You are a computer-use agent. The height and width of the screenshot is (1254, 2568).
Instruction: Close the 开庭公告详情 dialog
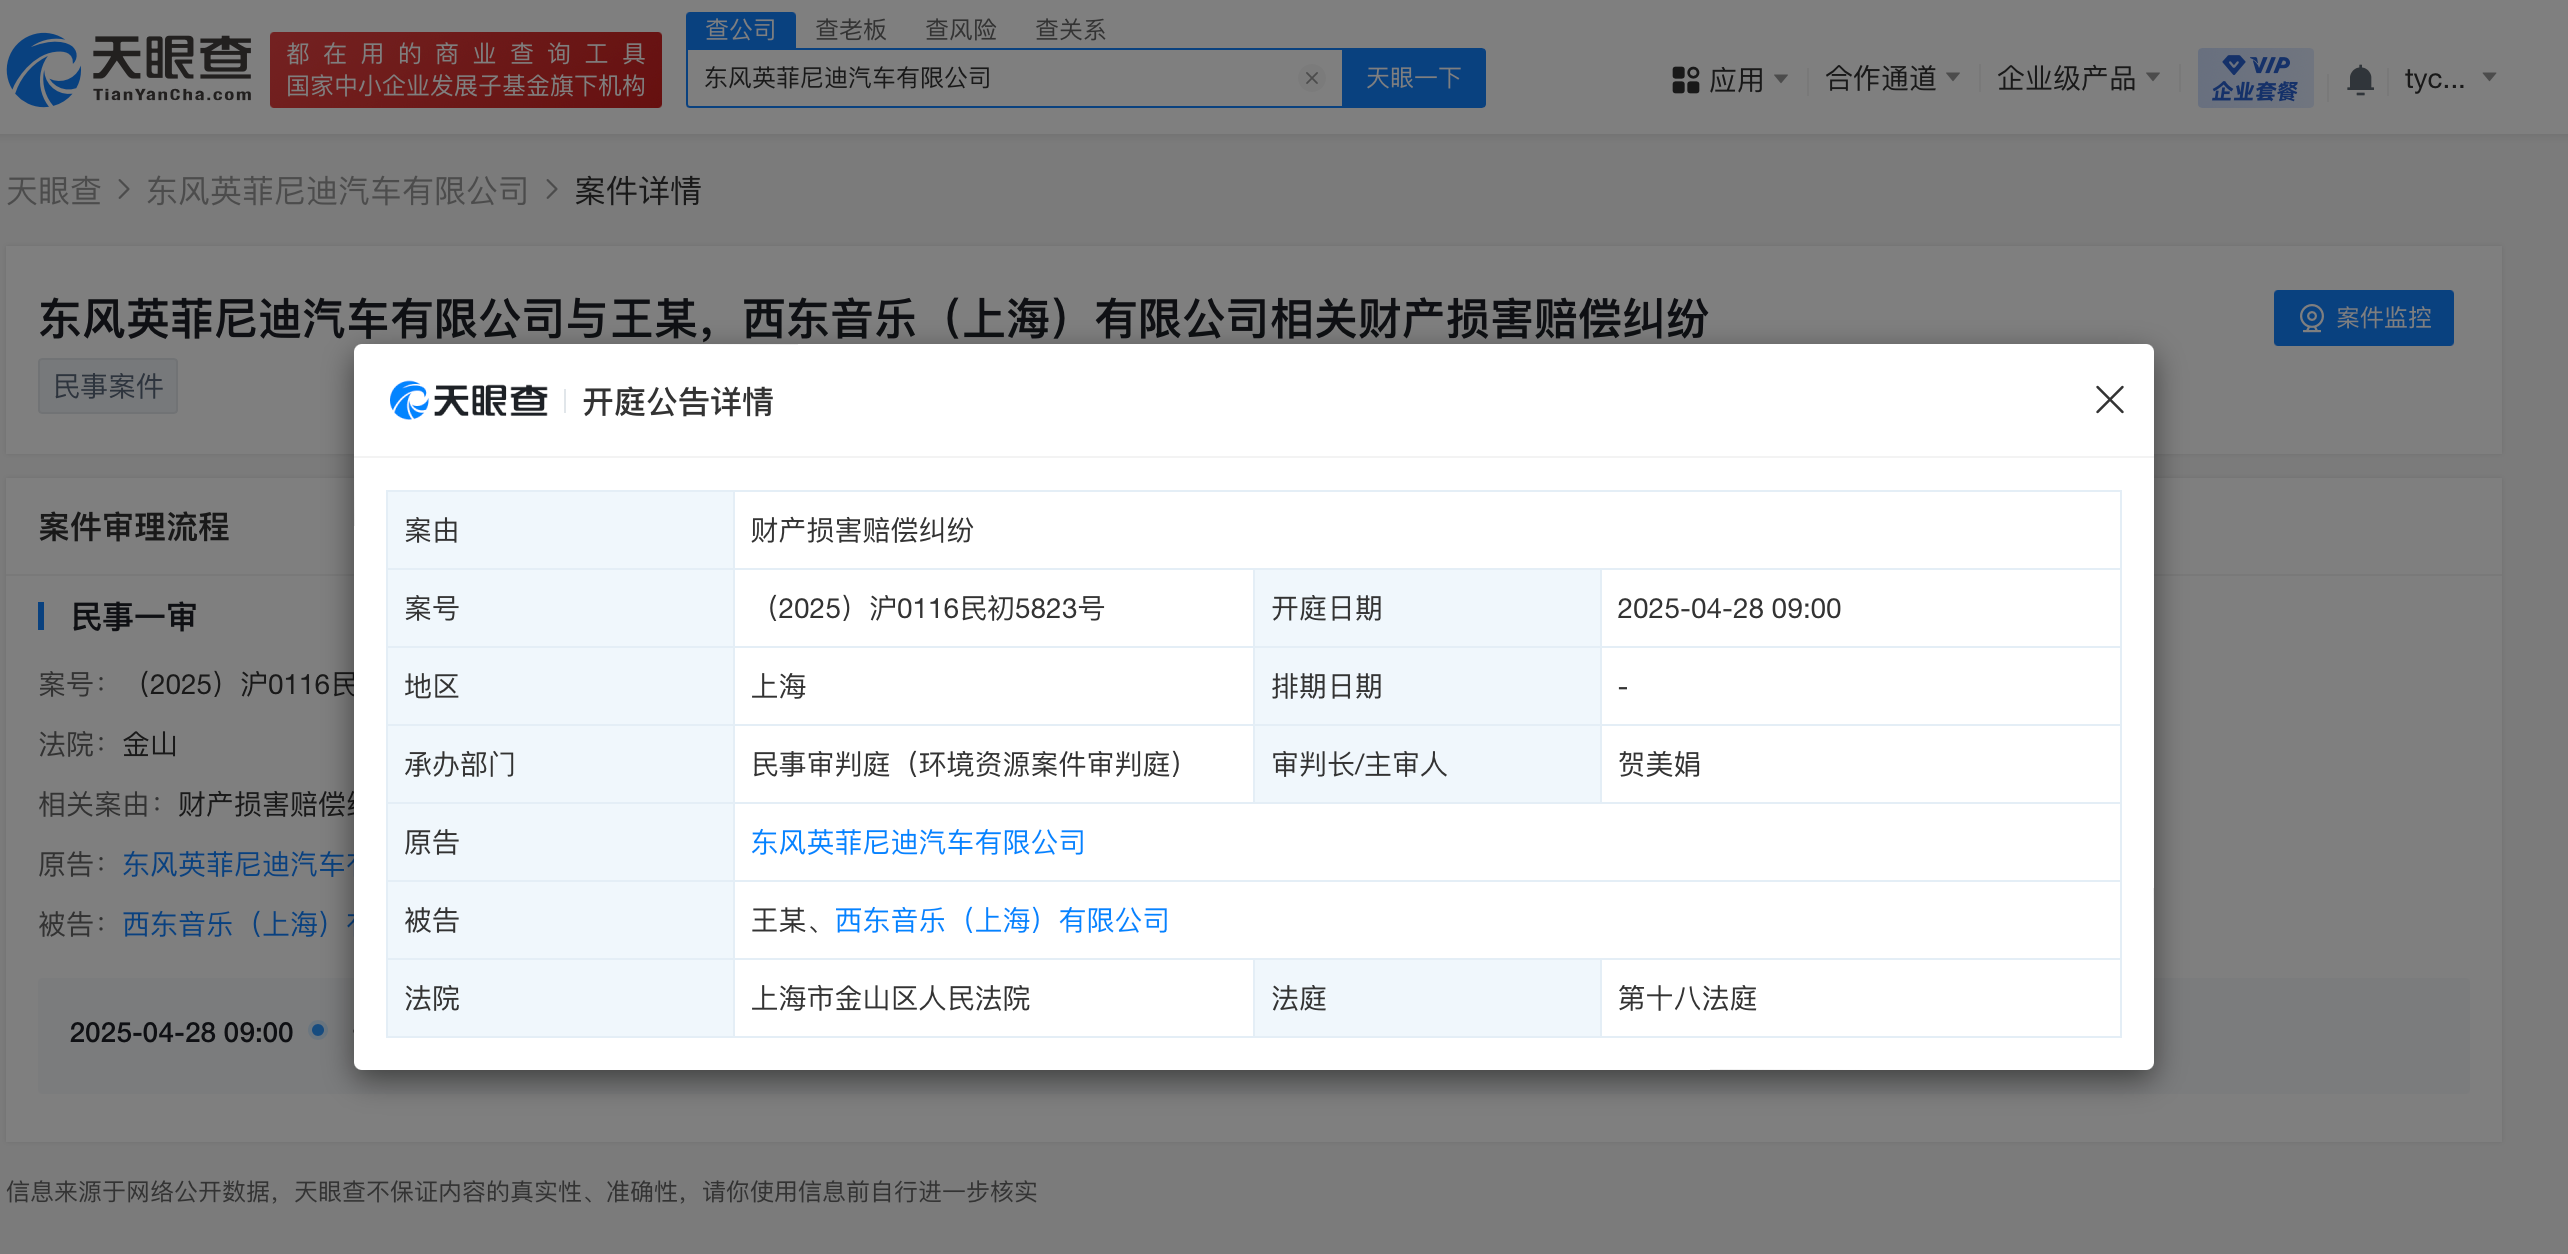[x=2109, y=400]
